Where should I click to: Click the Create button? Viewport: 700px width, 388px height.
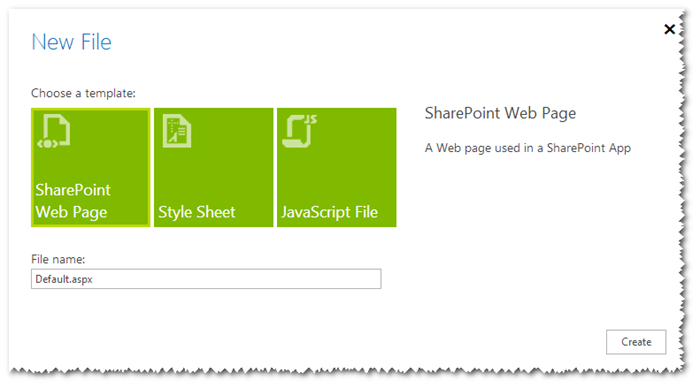click(x=636, y=342)
